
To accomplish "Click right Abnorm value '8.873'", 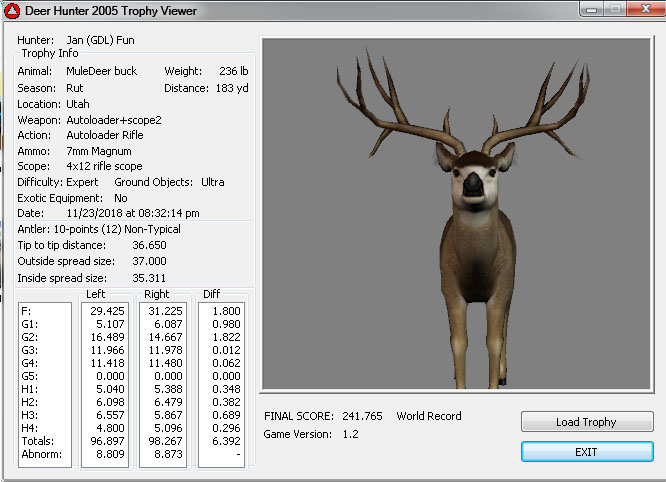I will click(168, 454).
